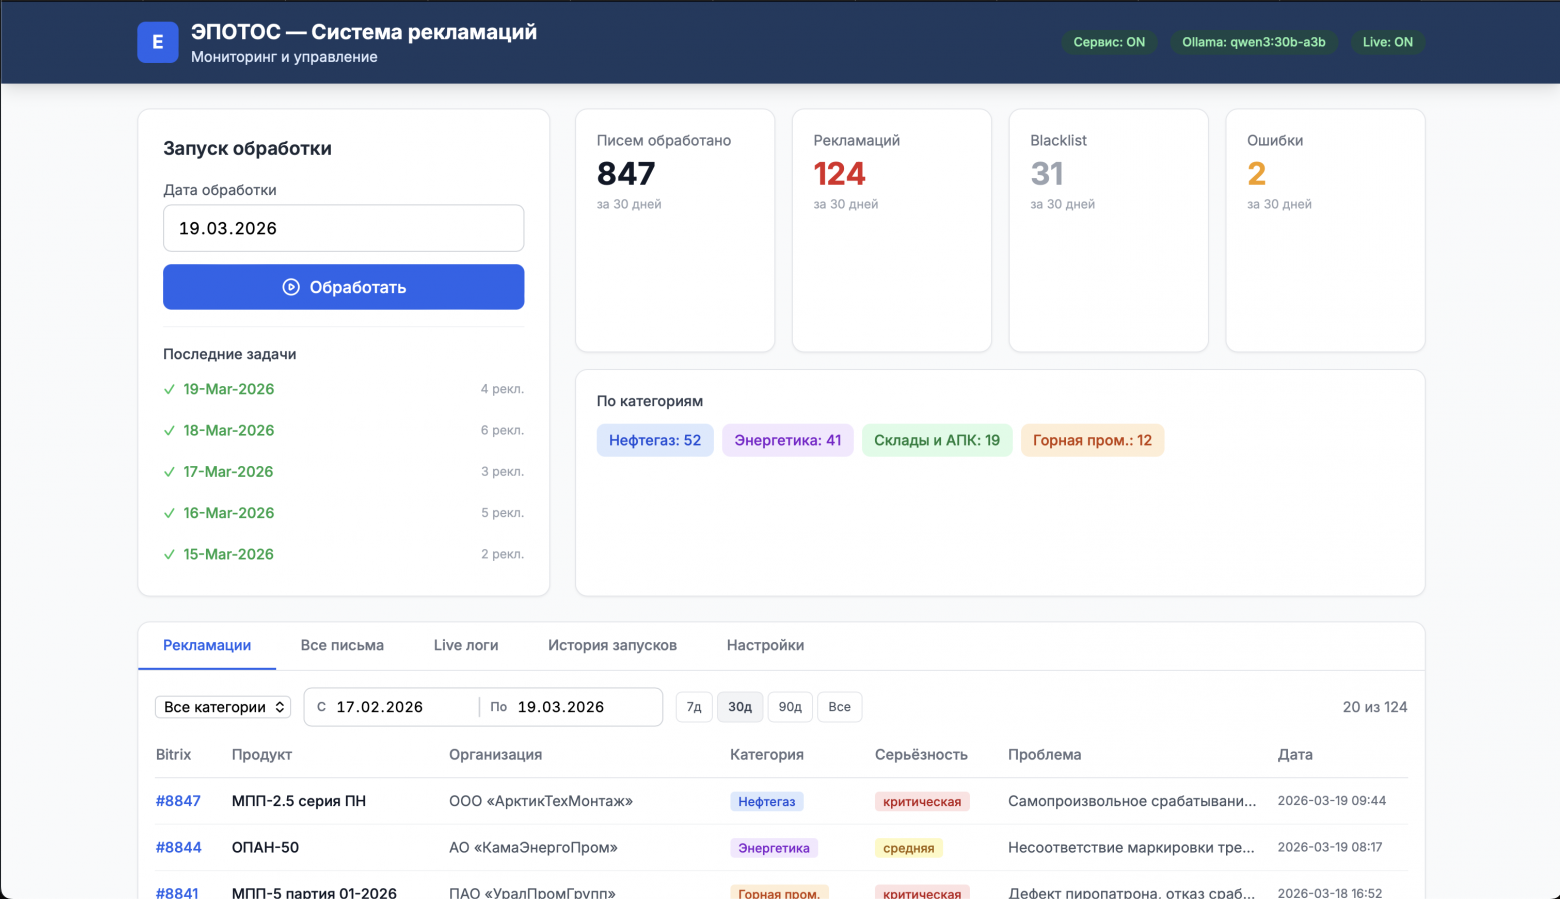Click the start date field showing 17.02.2026

pos(392,707)
